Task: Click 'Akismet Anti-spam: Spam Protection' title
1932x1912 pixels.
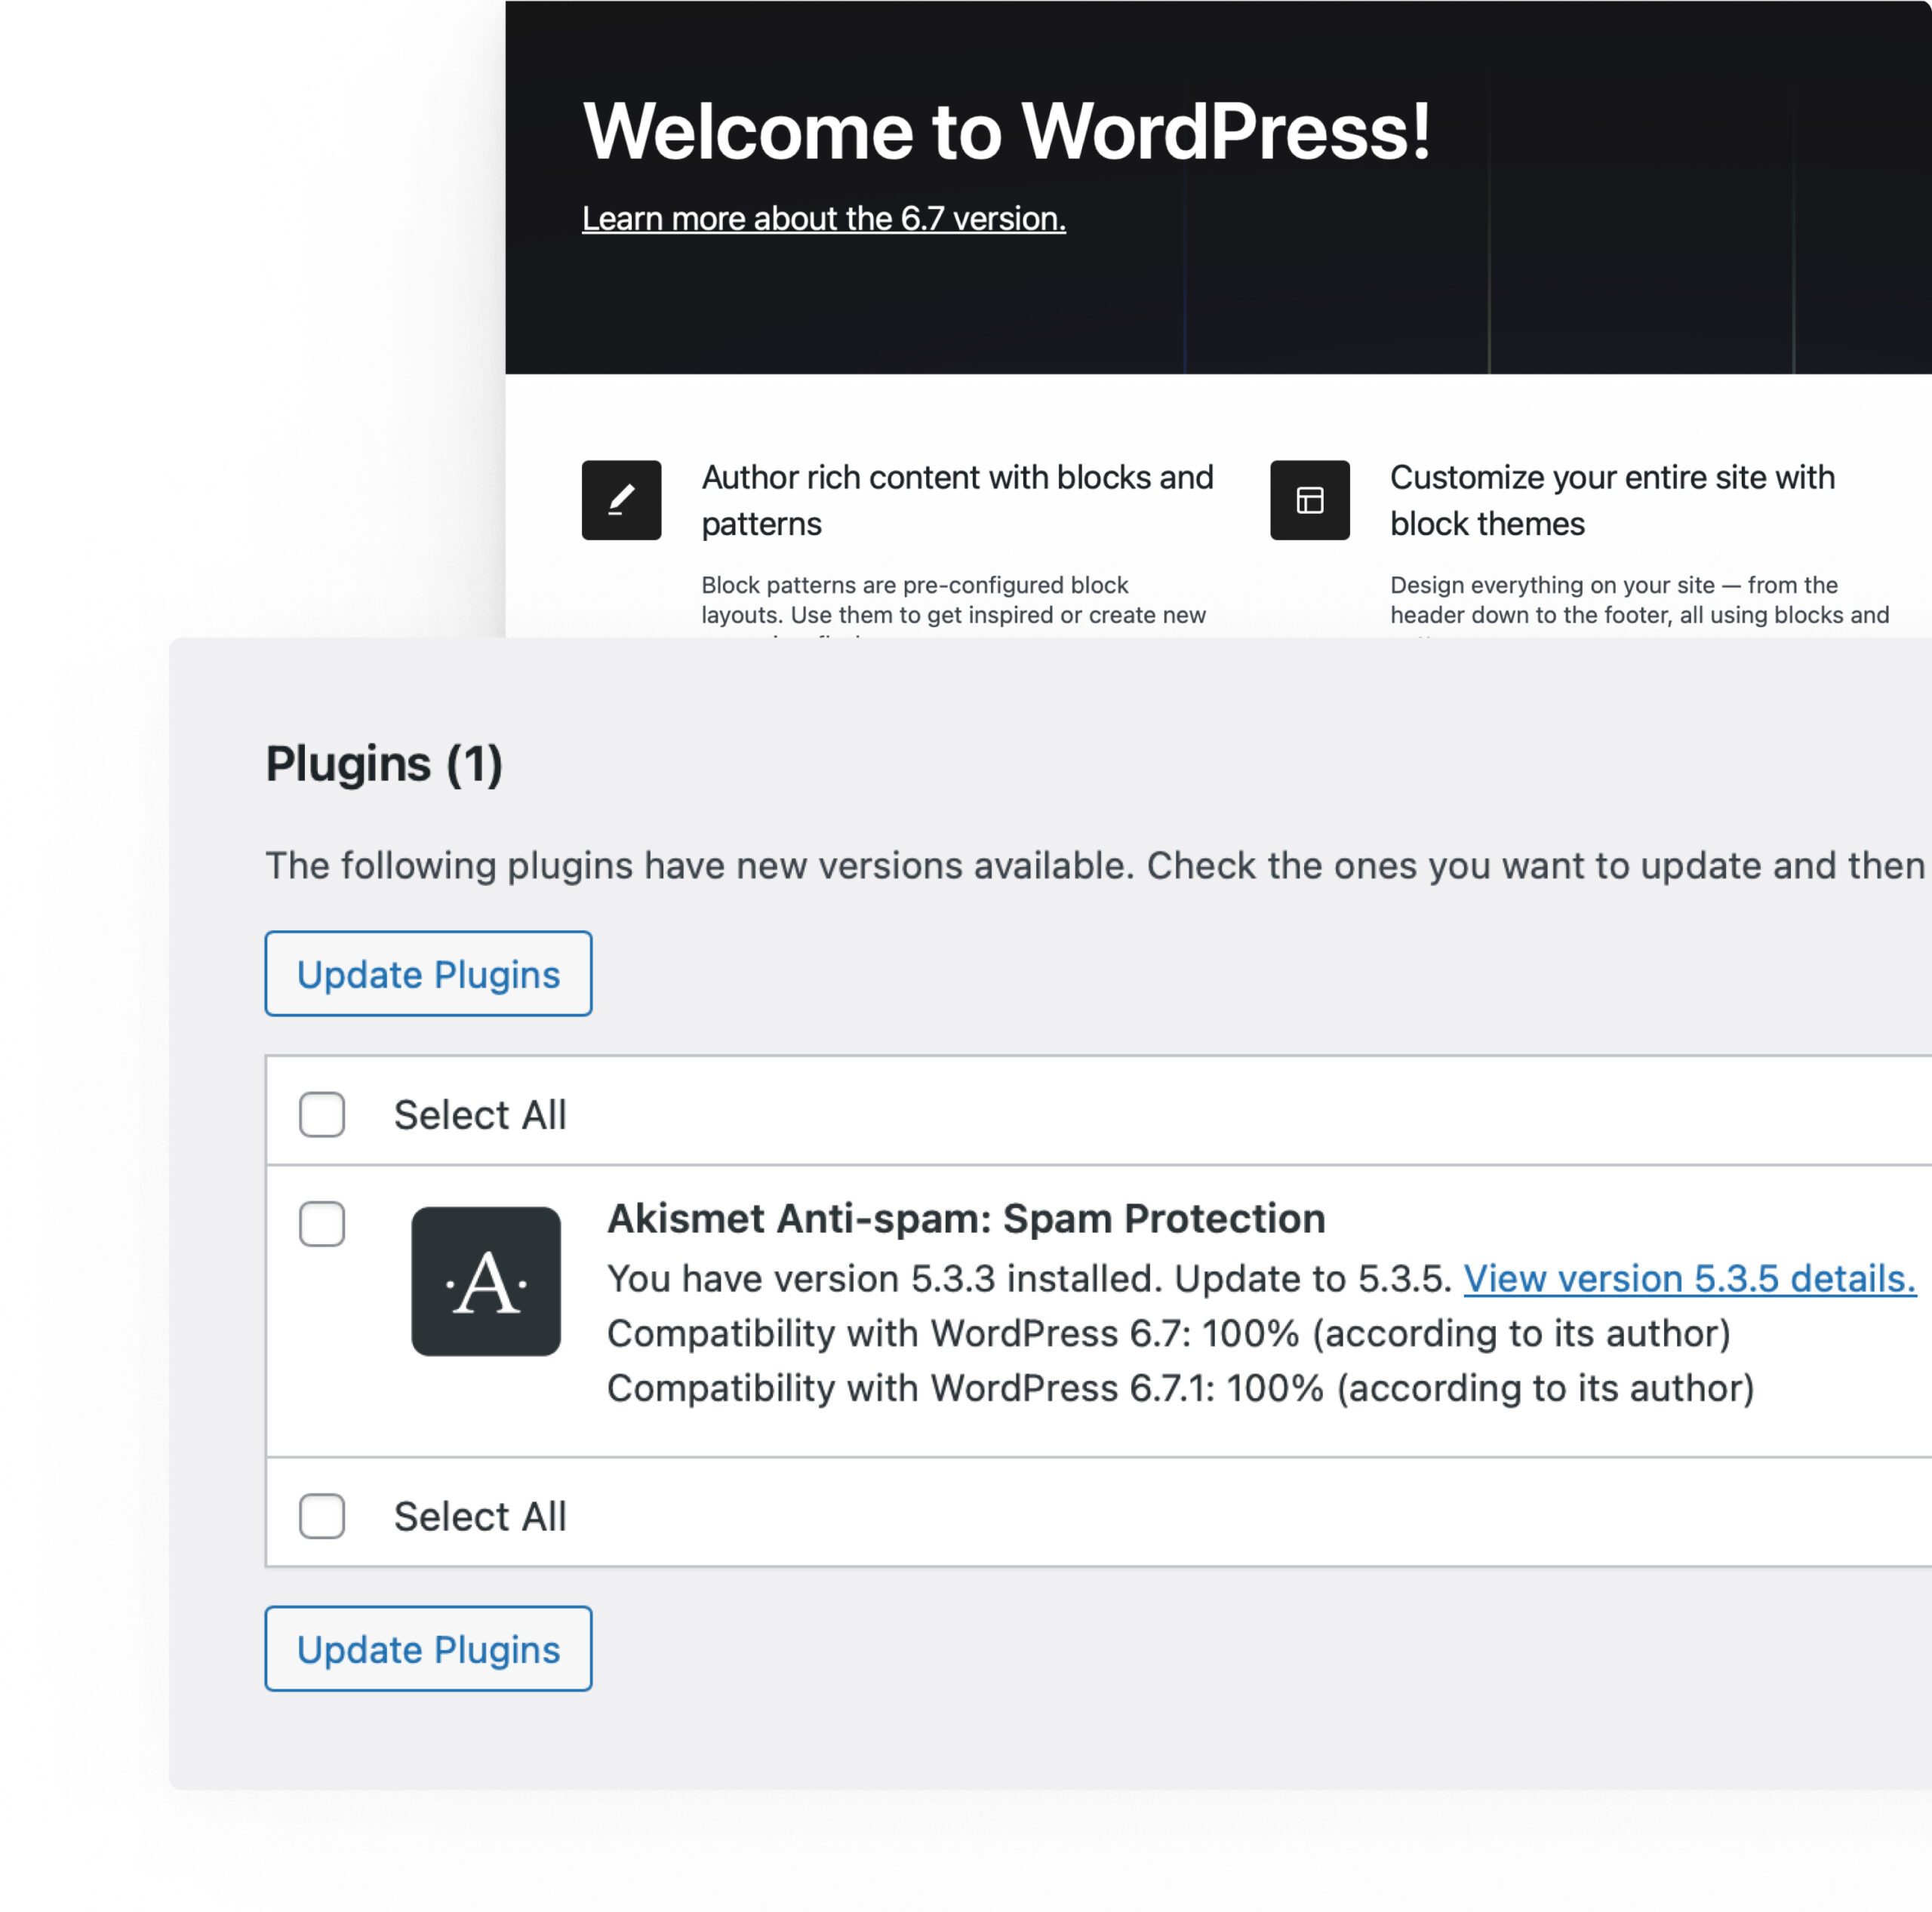Action: pyautogui.click(x=966, y=1218)
